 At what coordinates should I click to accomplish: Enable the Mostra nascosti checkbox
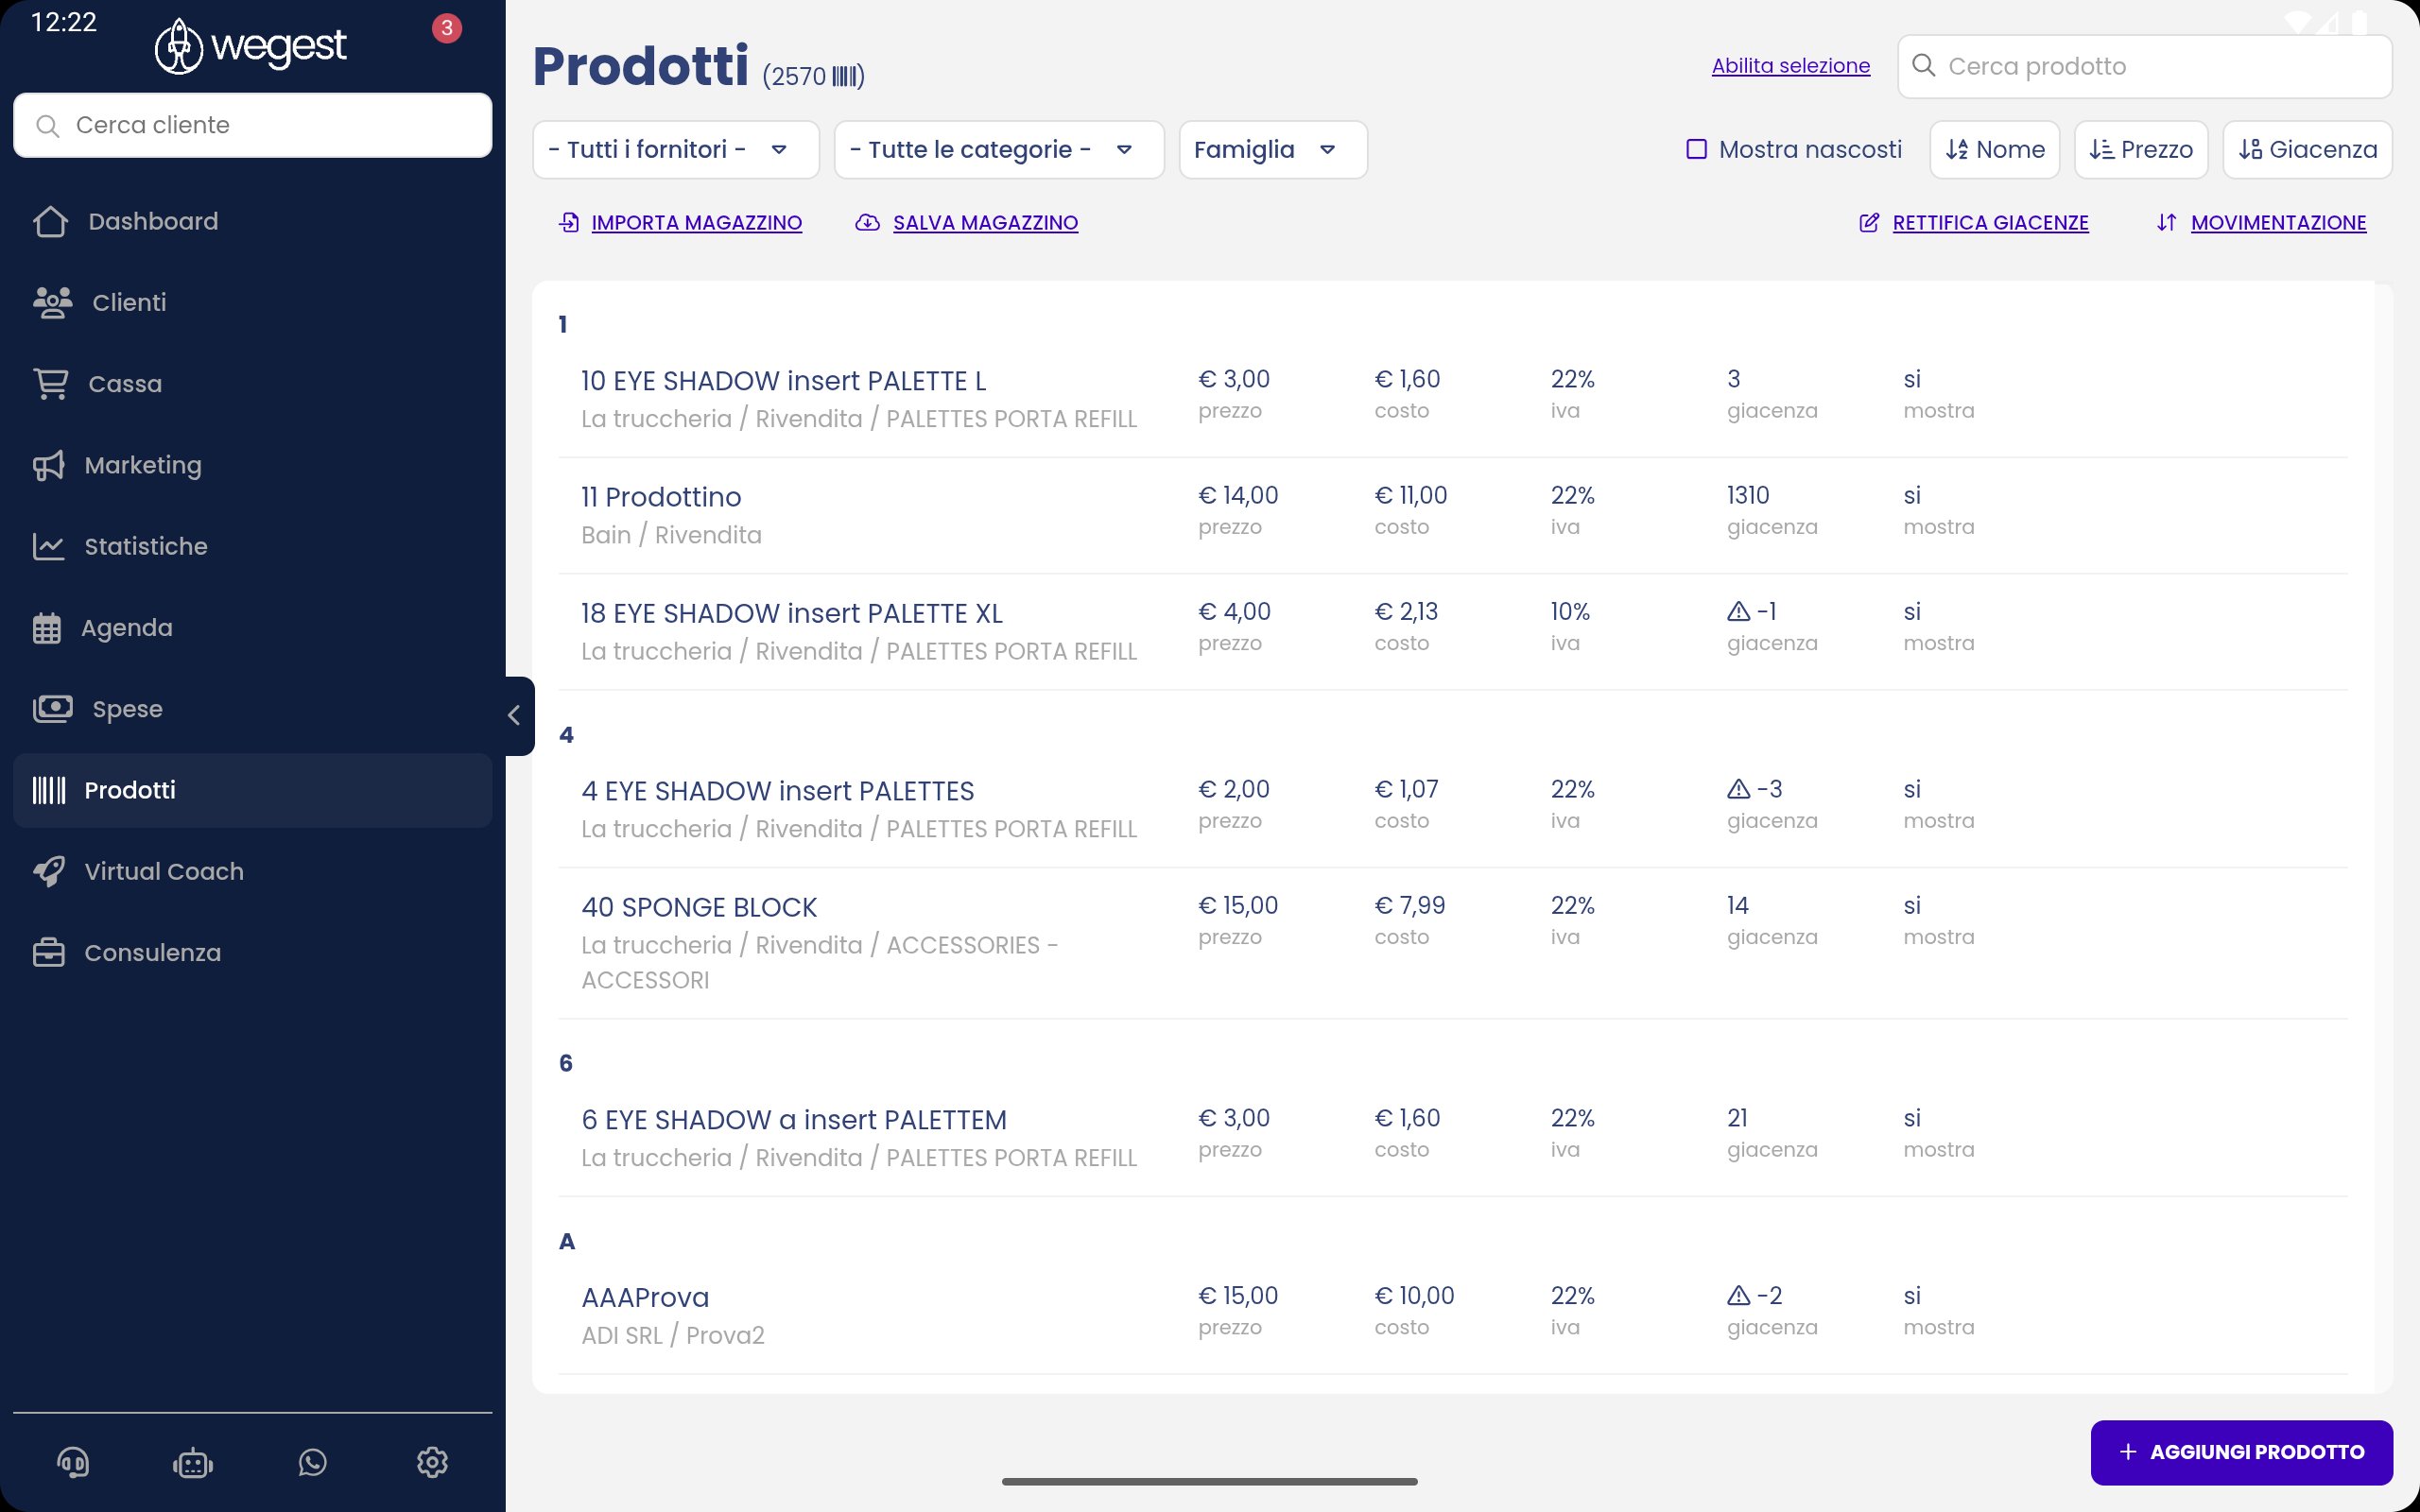(x=1696, y=149)
